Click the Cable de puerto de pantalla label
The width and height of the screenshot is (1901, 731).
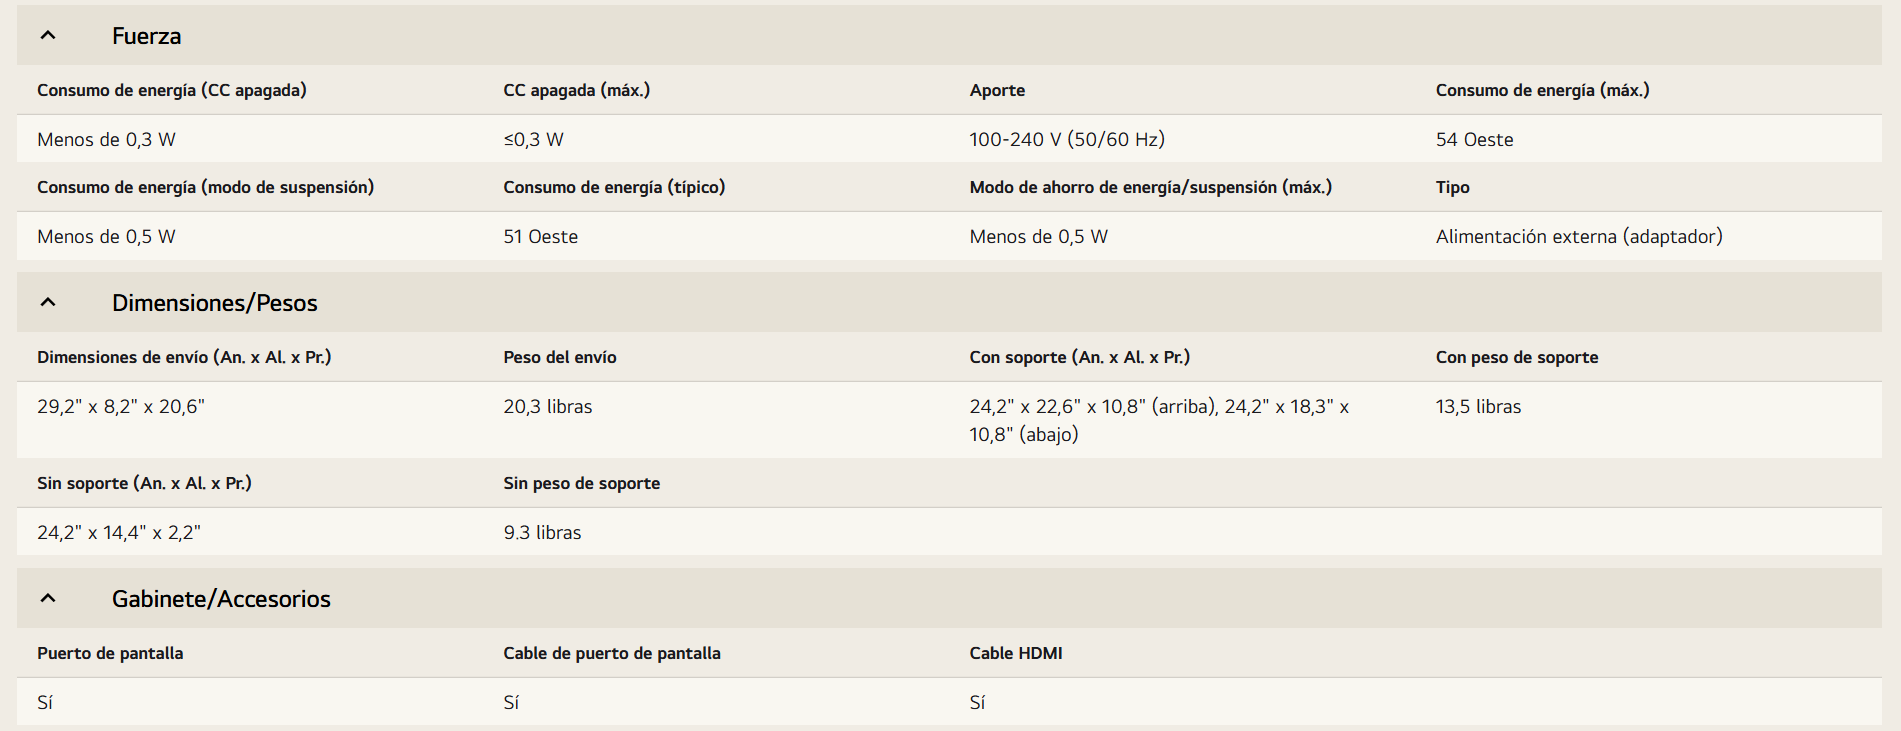tap(612, 653)
